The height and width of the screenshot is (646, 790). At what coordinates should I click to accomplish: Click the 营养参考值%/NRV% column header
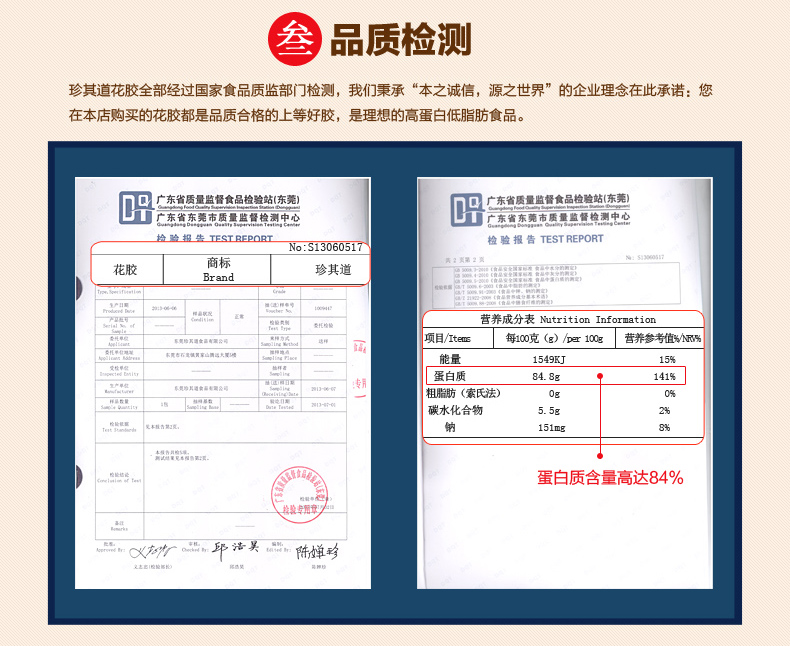[663, 338]
